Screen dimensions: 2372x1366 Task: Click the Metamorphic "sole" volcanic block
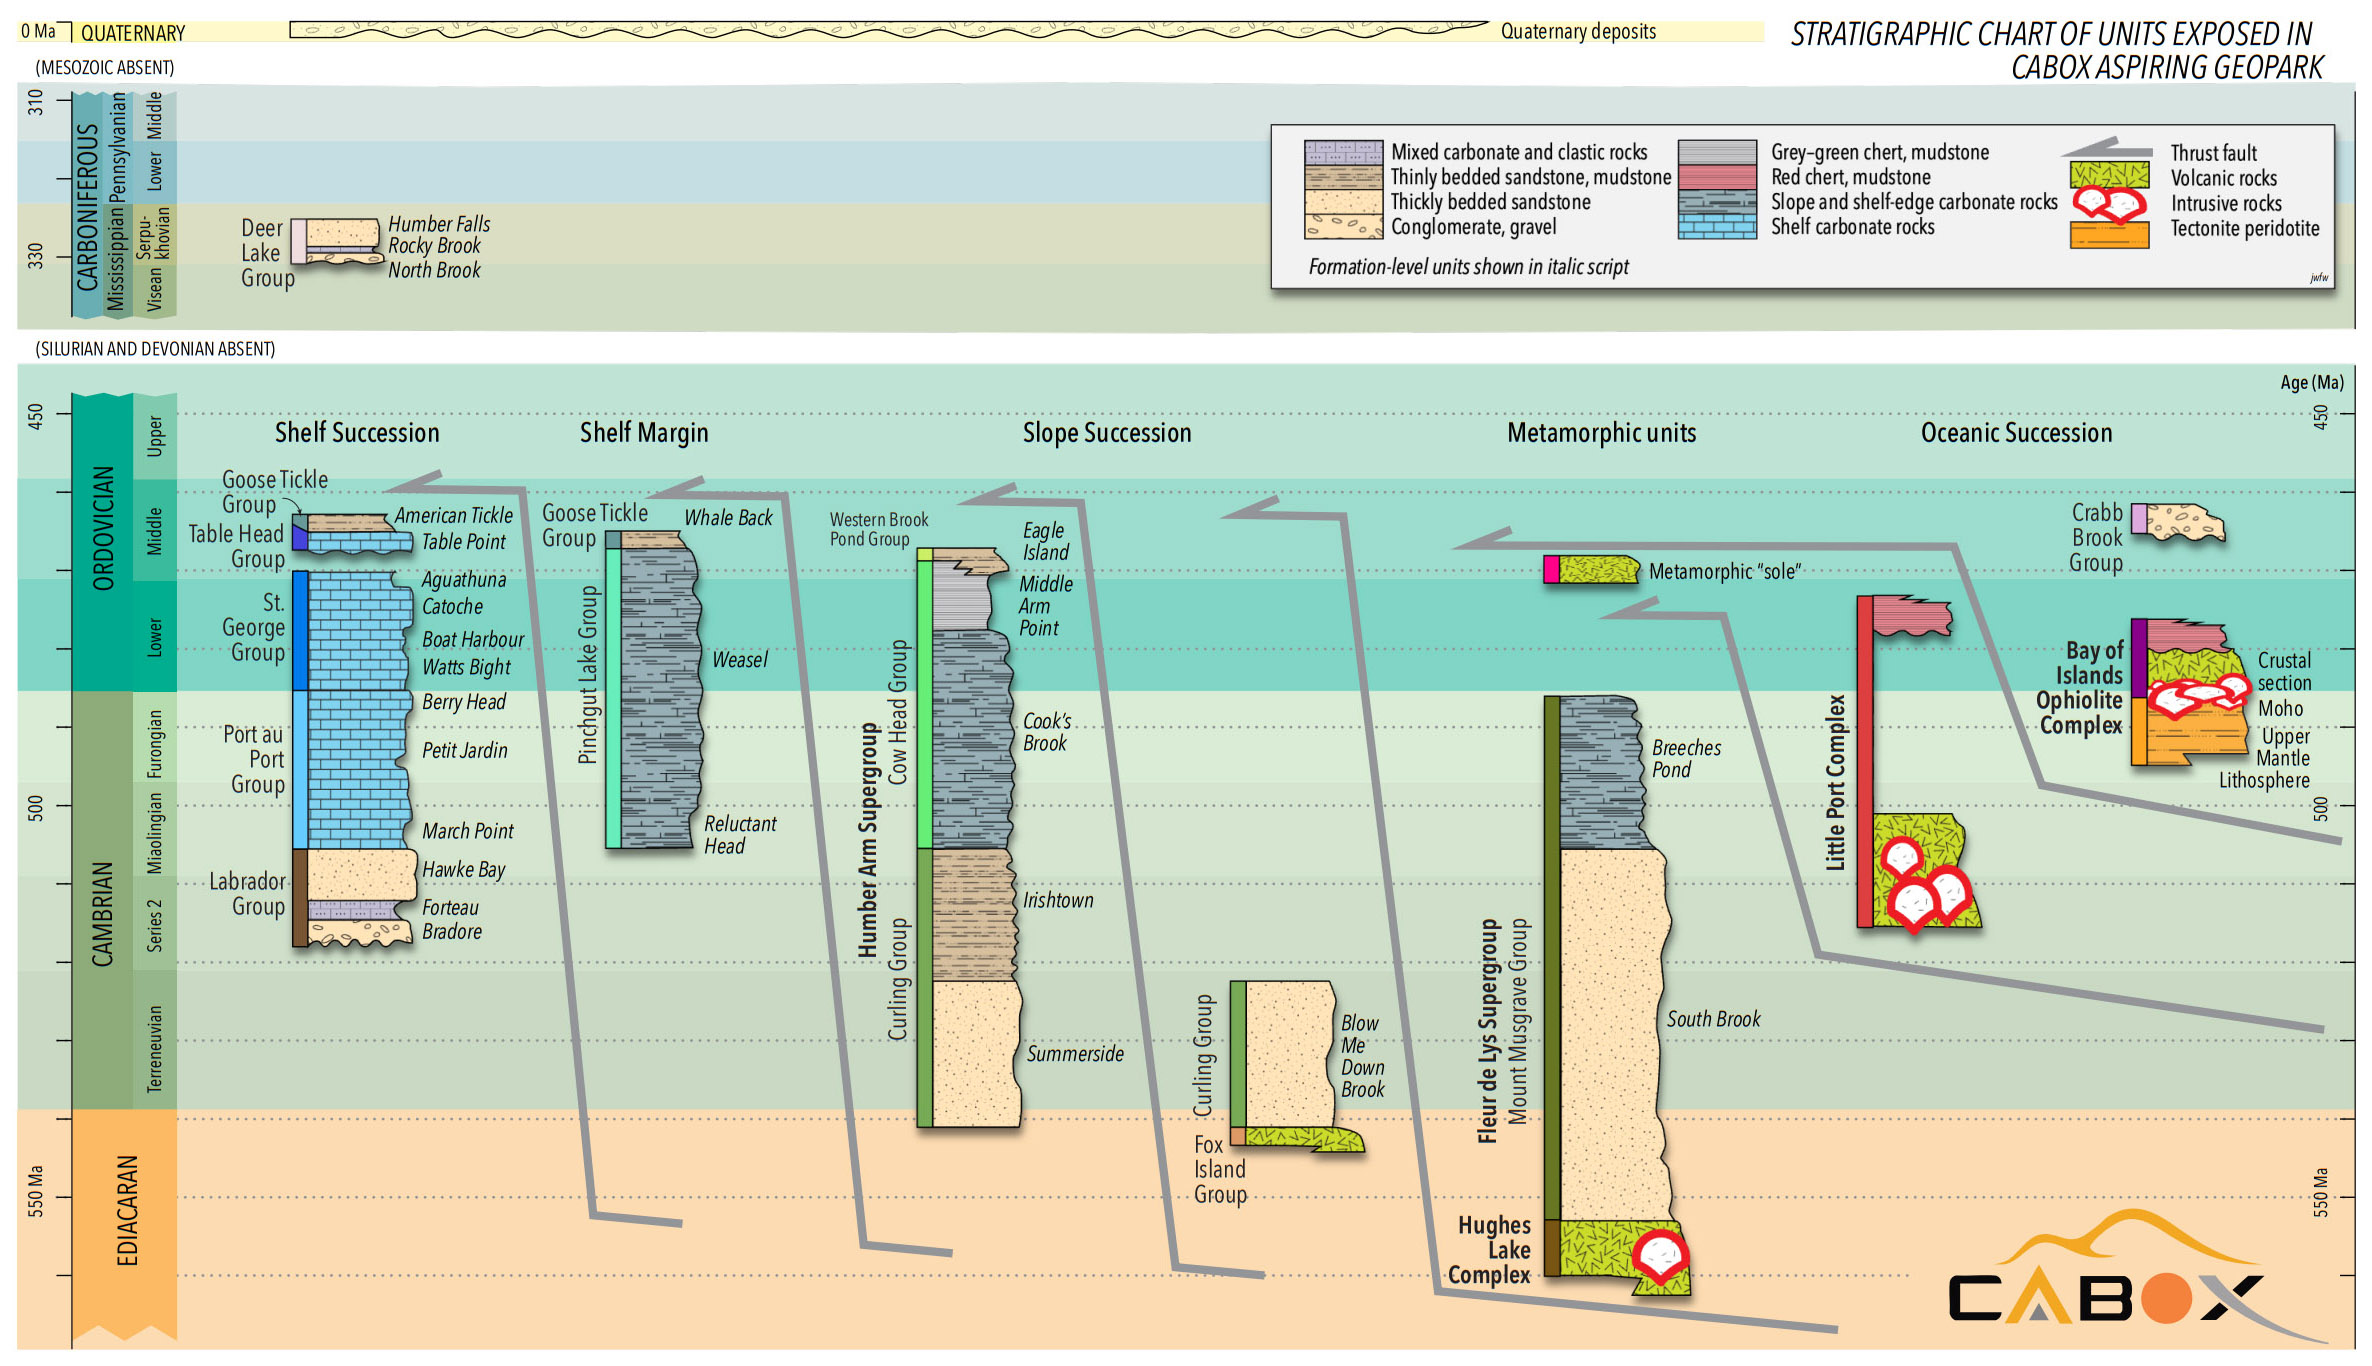tap(1598, 570)
